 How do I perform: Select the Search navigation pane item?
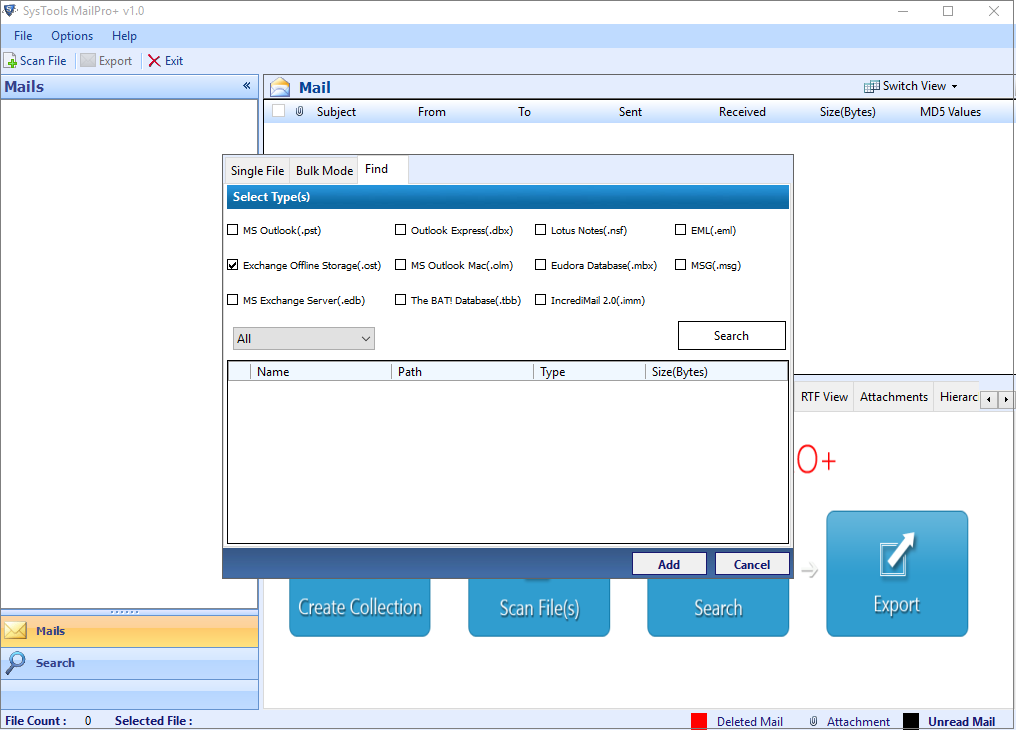130,663
